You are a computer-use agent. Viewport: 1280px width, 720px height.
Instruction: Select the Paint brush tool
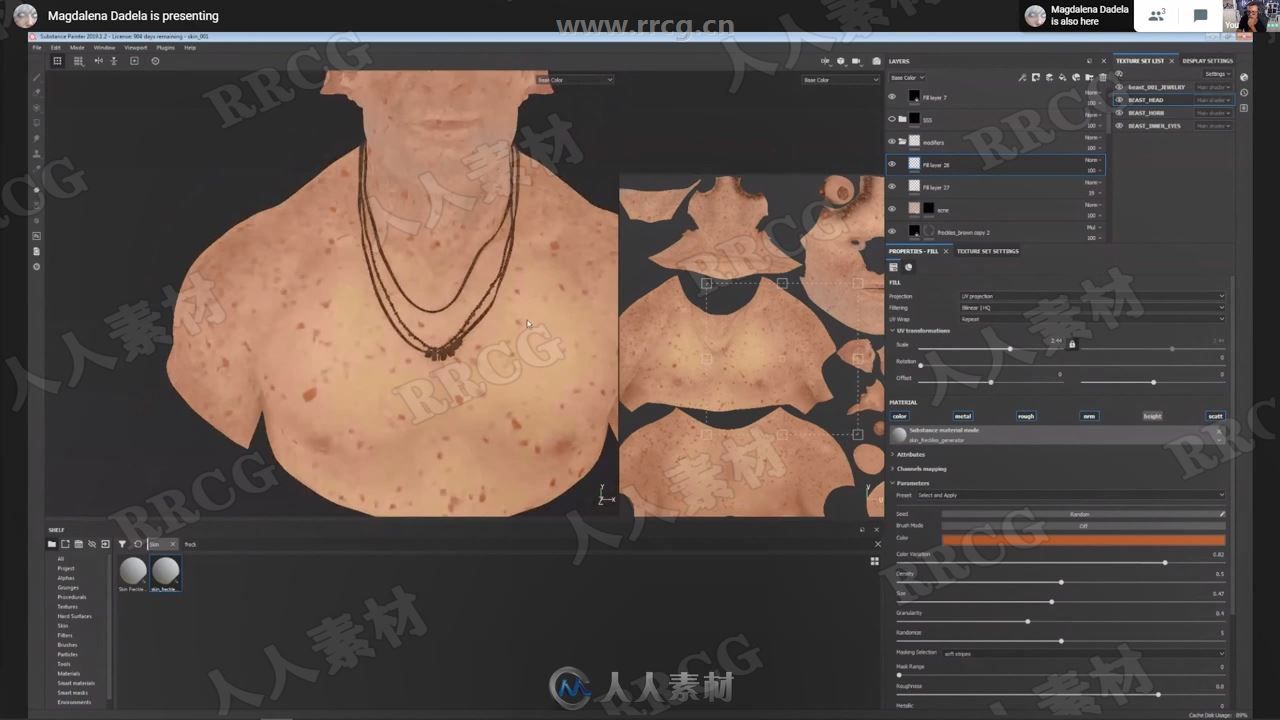(36, 78)
